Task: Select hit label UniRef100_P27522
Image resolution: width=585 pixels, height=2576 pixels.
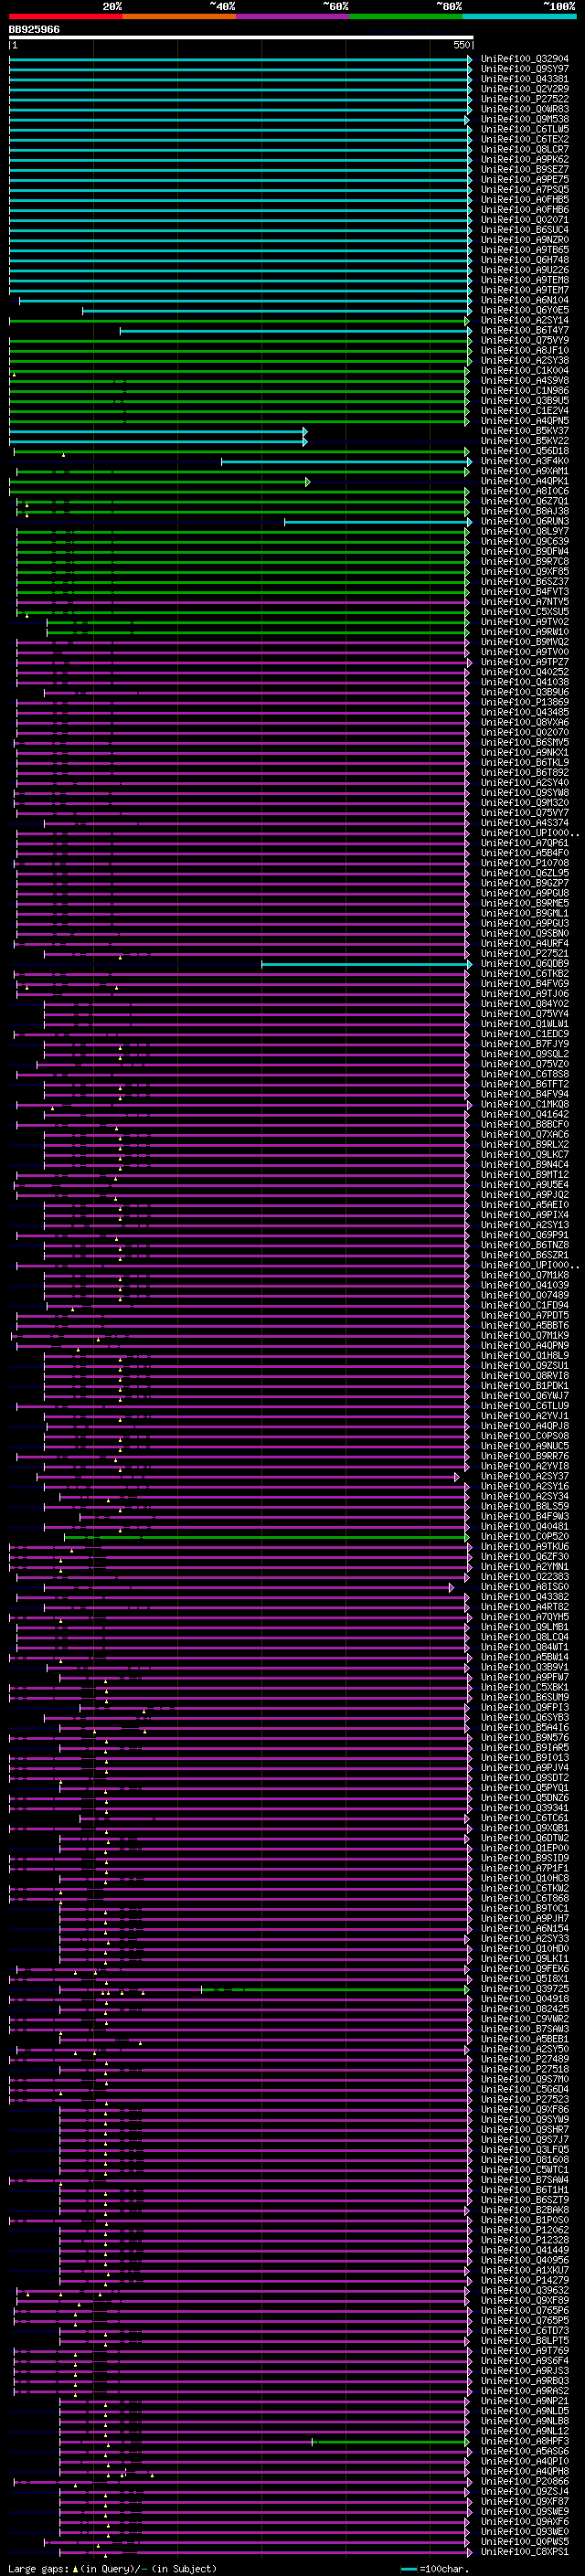Action: [x=524, y=99]
